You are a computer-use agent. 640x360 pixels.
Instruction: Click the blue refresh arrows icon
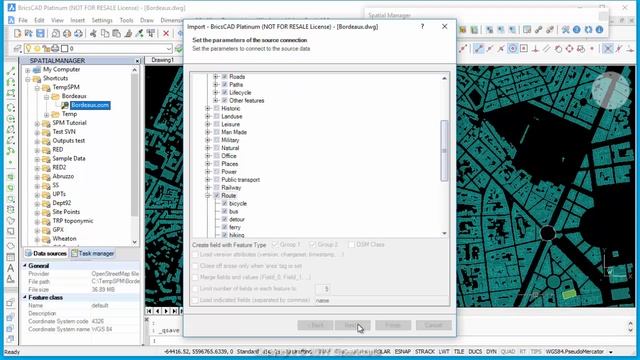[588, 30]
